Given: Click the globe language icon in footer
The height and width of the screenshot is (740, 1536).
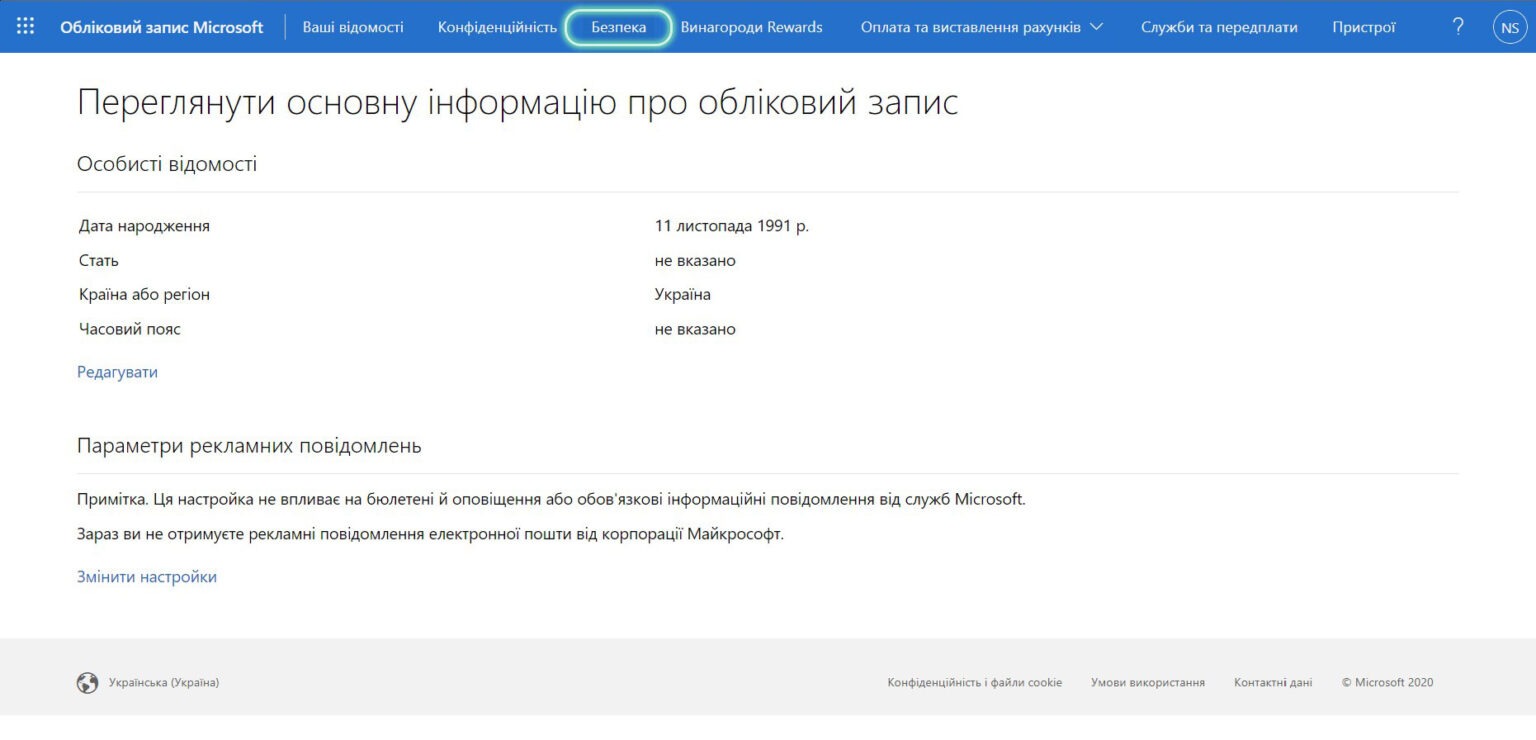Looking at the screenshot, I should pos(87,683).
